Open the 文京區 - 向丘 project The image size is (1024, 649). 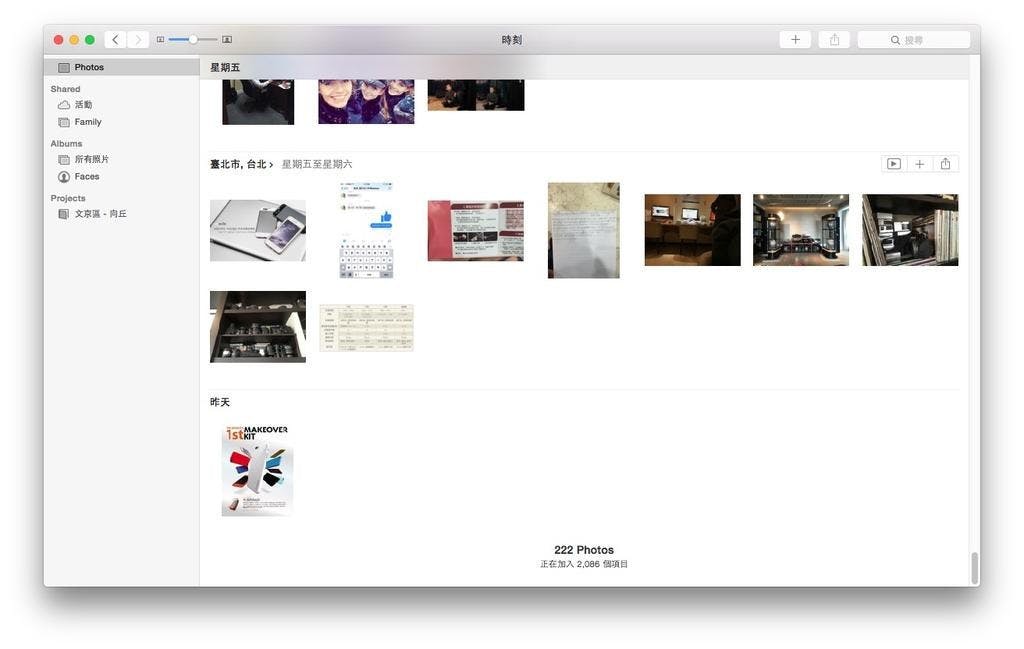point(101,214)
